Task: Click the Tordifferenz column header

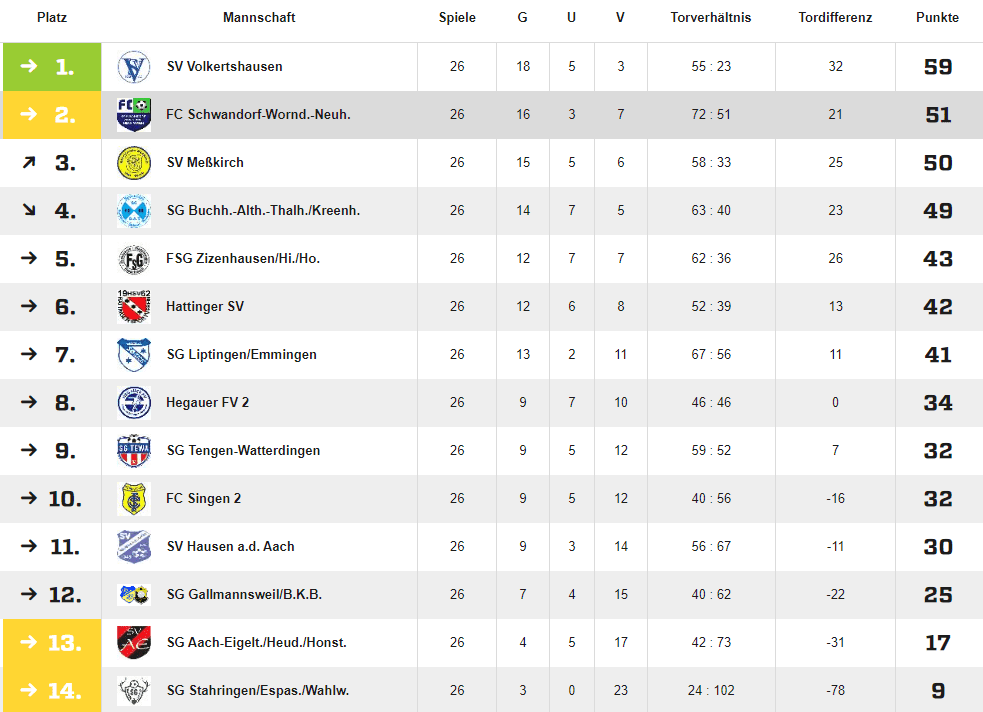Action: (835, 18)
